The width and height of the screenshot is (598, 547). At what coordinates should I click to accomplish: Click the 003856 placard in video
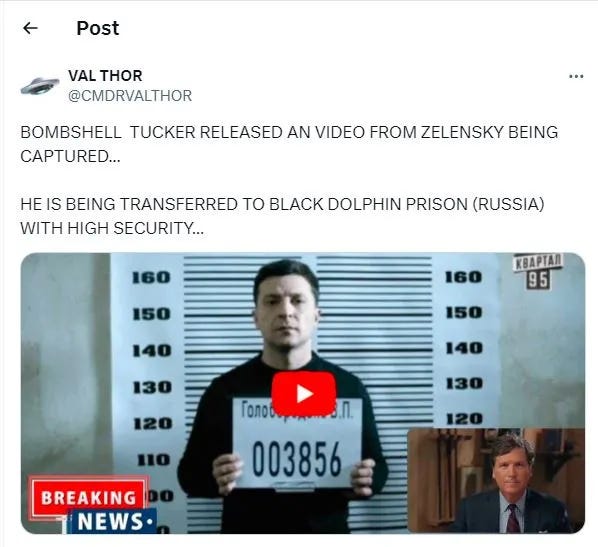click(x=297, y=443)
